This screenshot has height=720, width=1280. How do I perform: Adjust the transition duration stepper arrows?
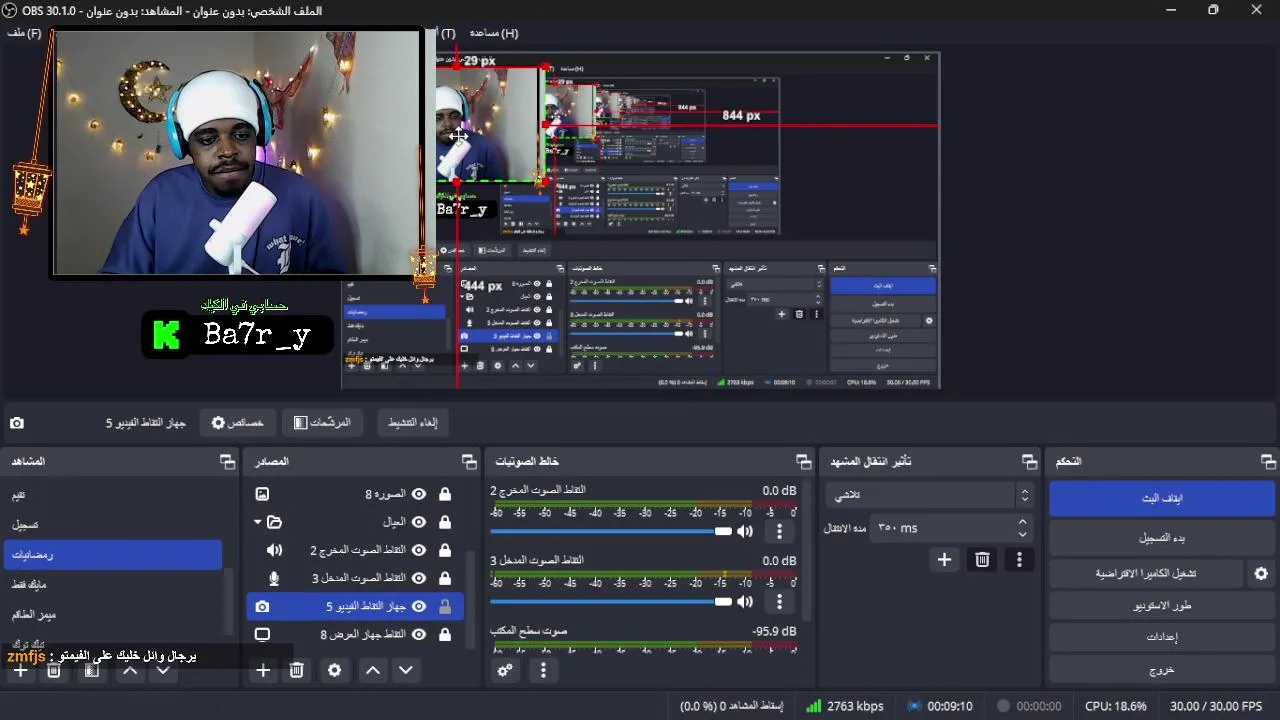point(1022,528)
